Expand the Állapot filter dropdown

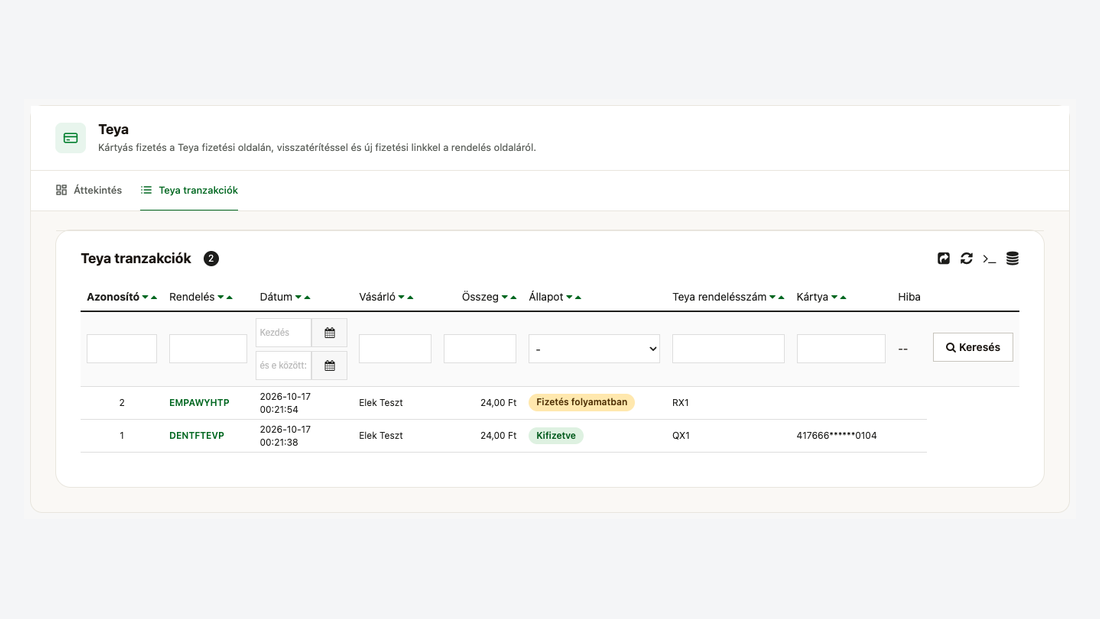tap(594, 349)
